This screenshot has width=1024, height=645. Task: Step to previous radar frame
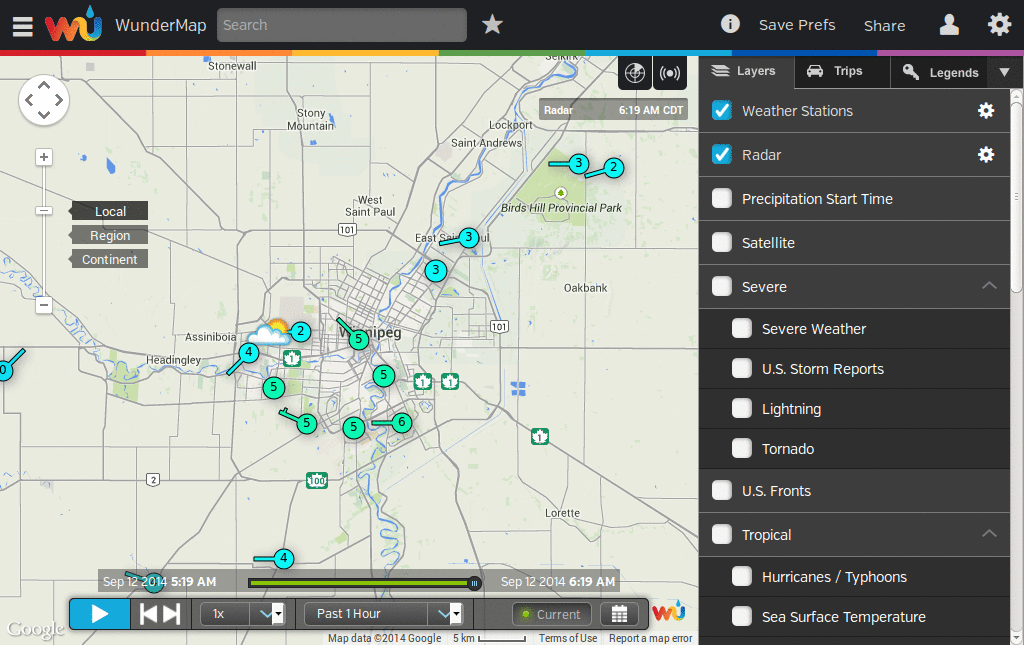tap(148, 614)
